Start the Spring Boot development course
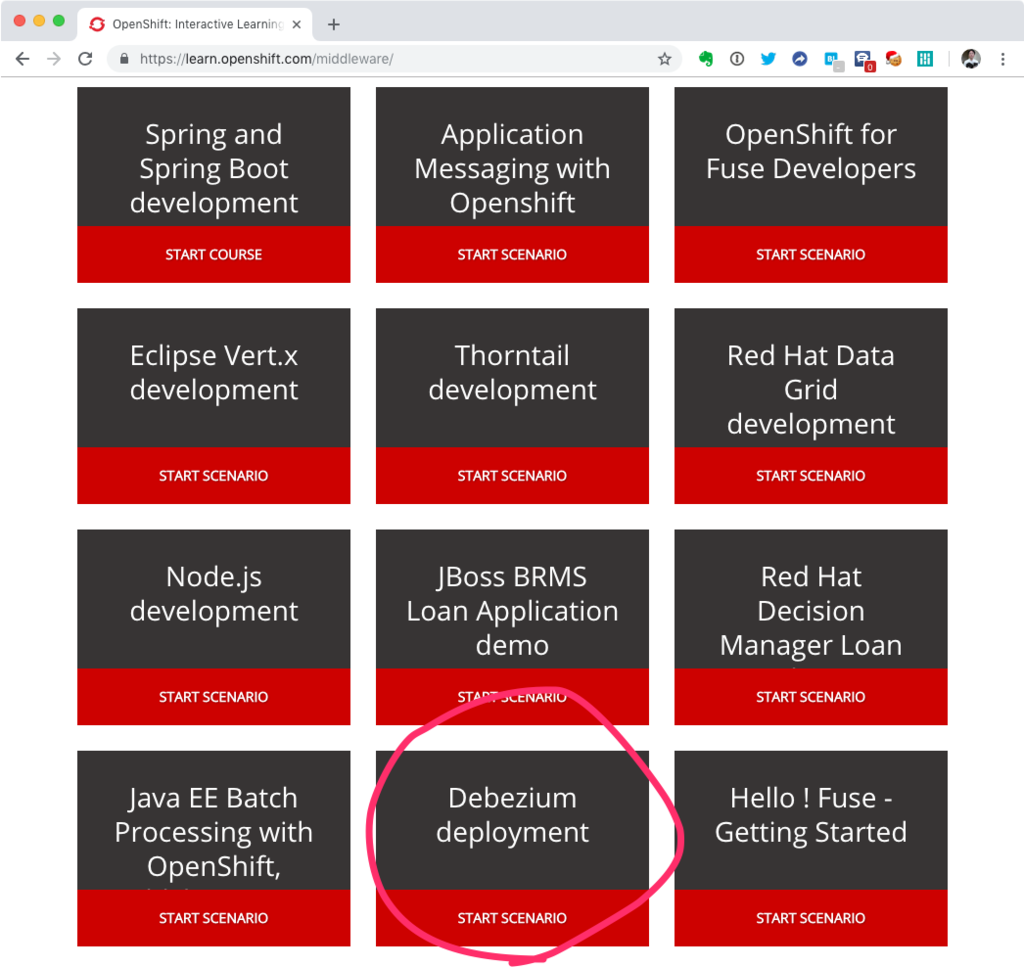This screenshot has width=1024, height=967. (214, 255)
